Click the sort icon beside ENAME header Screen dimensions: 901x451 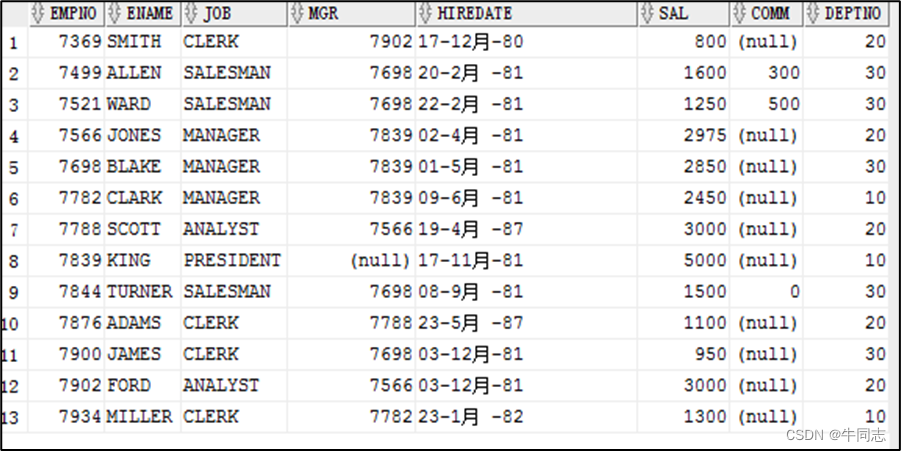[x=114, y=14]
